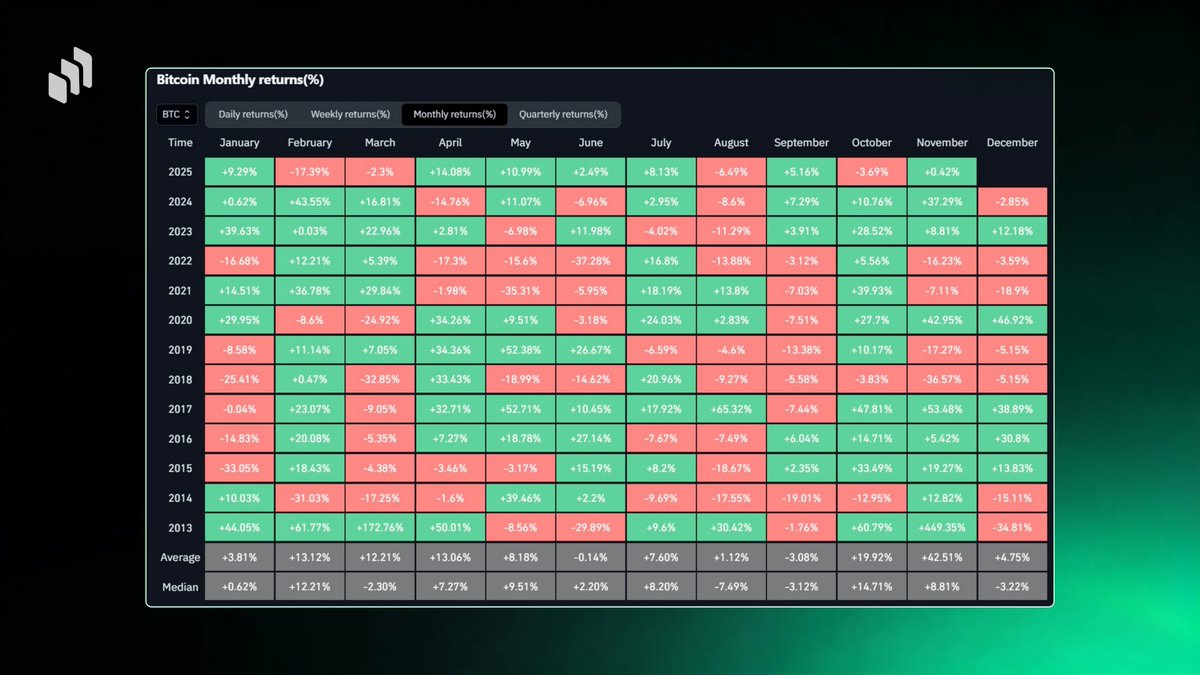Click the 2025 April cell +14.08%
The height and width of the screenshot is (675, 1200).
click(x=450, y=171)
